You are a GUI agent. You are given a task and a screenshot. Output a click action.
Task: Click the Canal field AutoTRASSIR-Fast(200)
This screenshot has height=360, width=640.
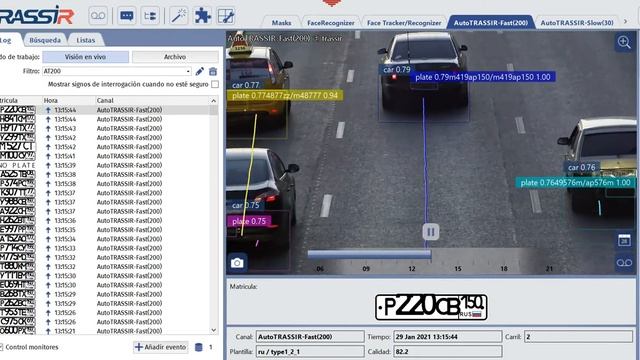[x=310, y=337]
